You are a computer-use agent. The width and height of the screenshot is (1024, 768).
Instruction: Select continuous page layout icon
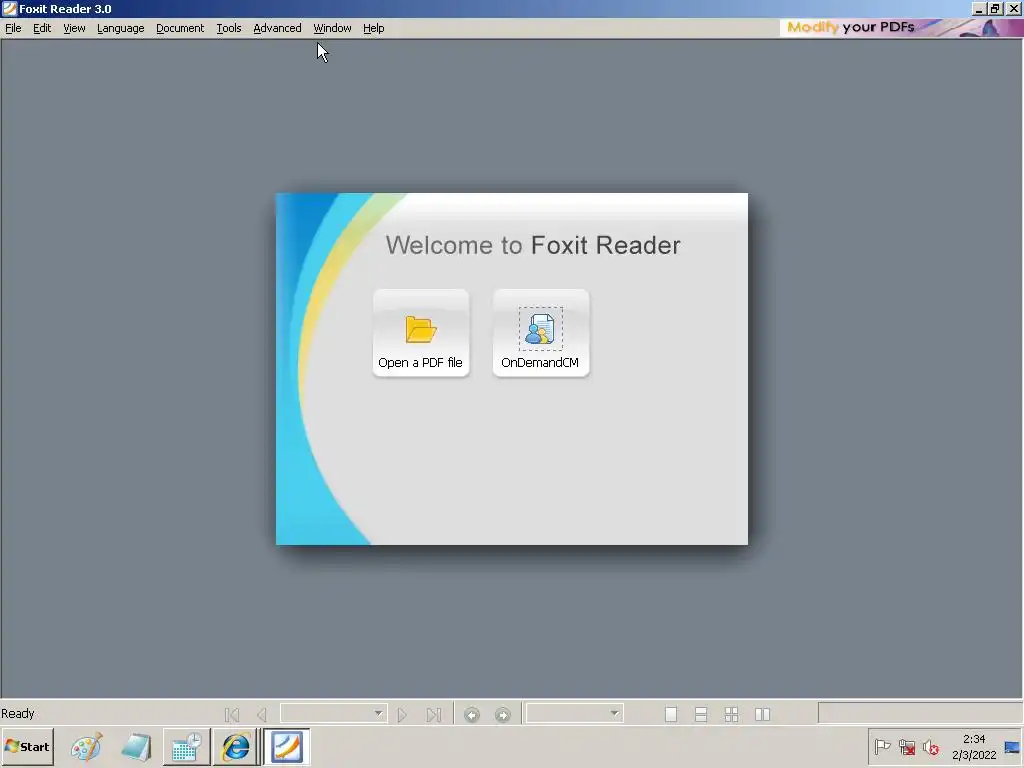tap(701, 714)
